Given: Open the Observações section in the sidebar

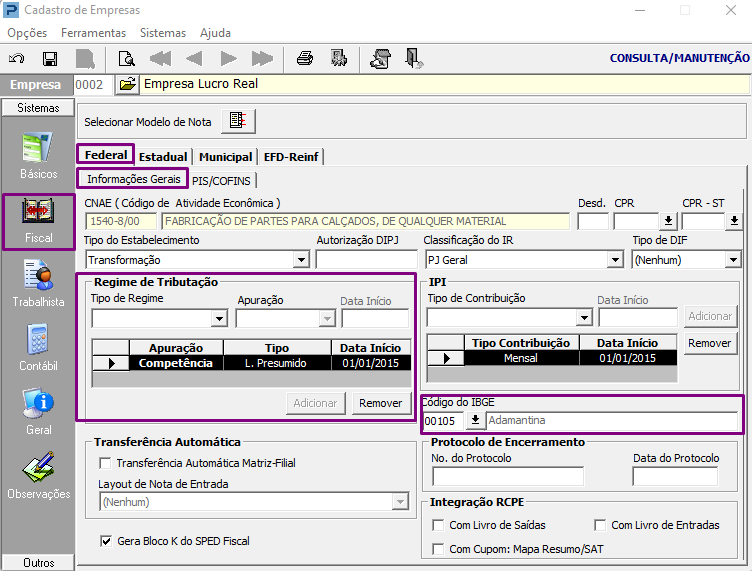Looking at the screenshot, I should click(38, 476).
